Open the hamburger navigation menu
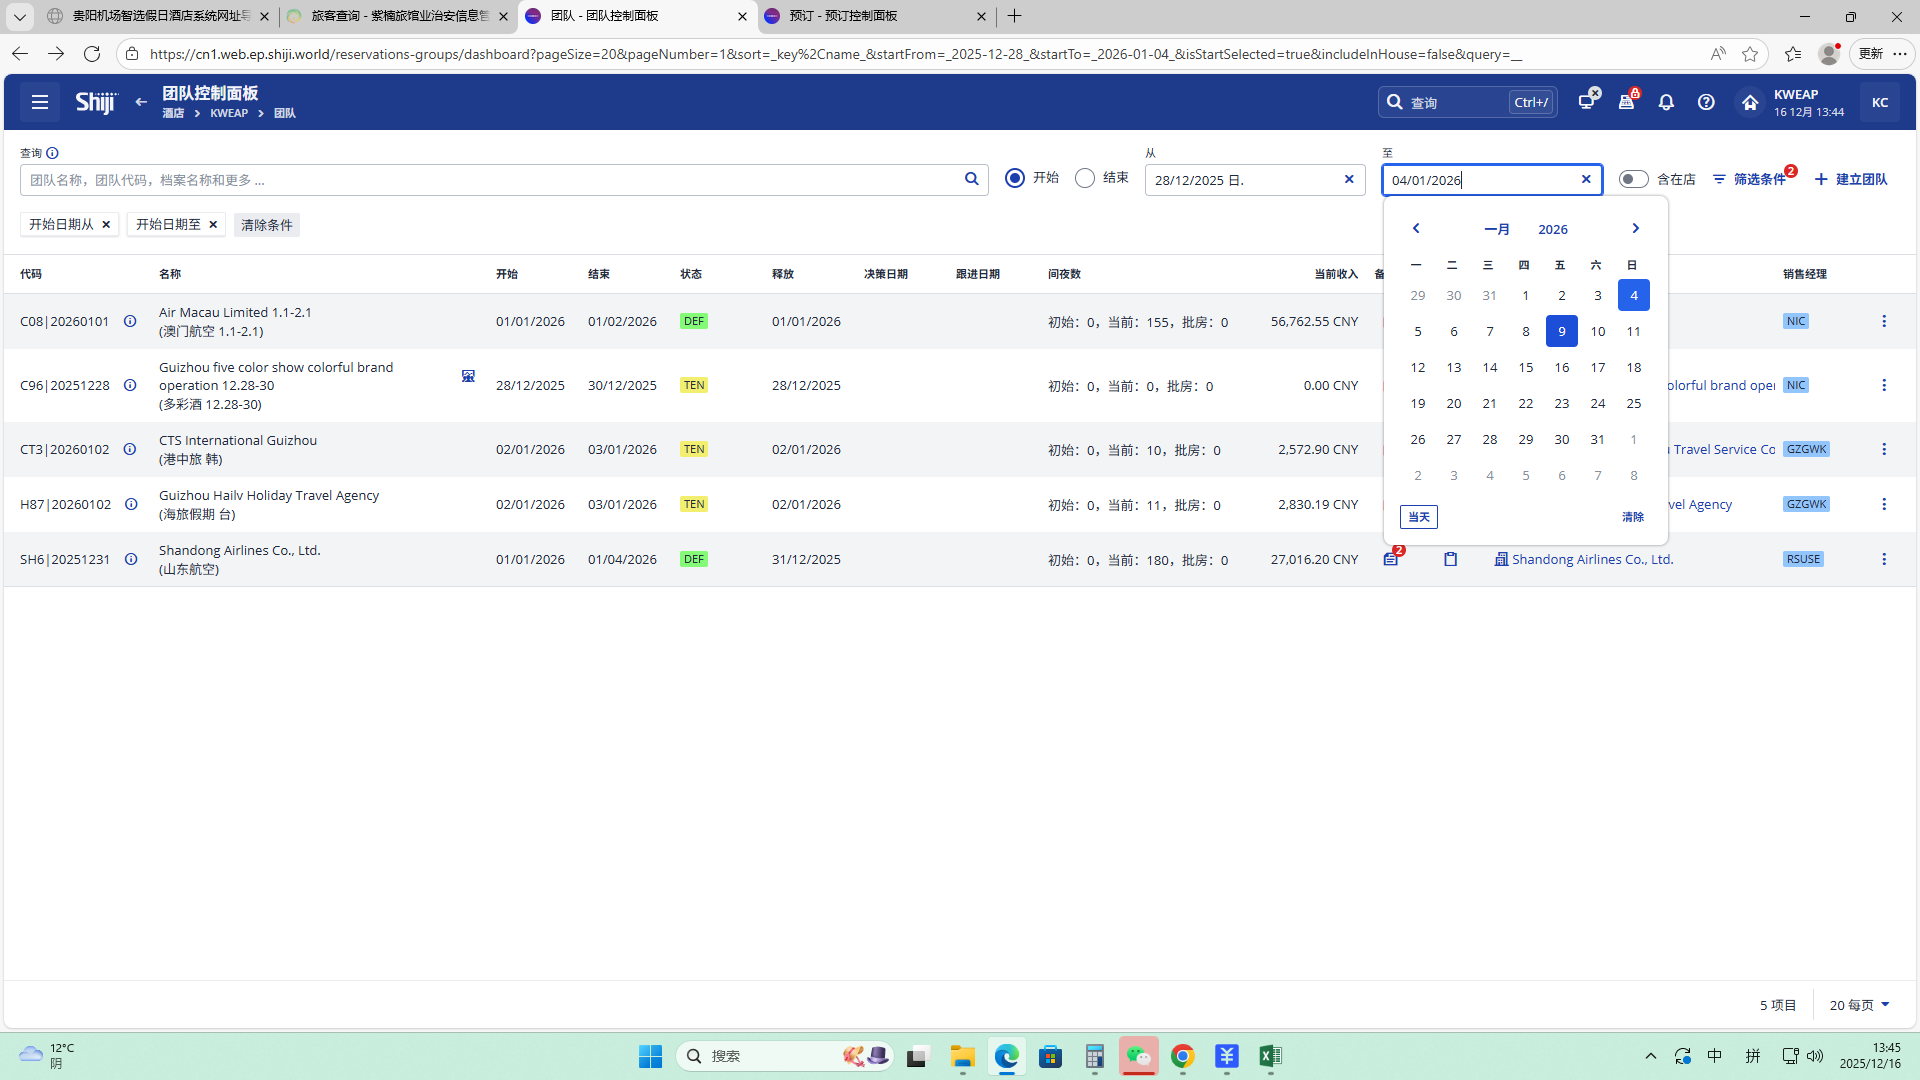Viewport: 1920px width, 1080px height. [40, 102]
